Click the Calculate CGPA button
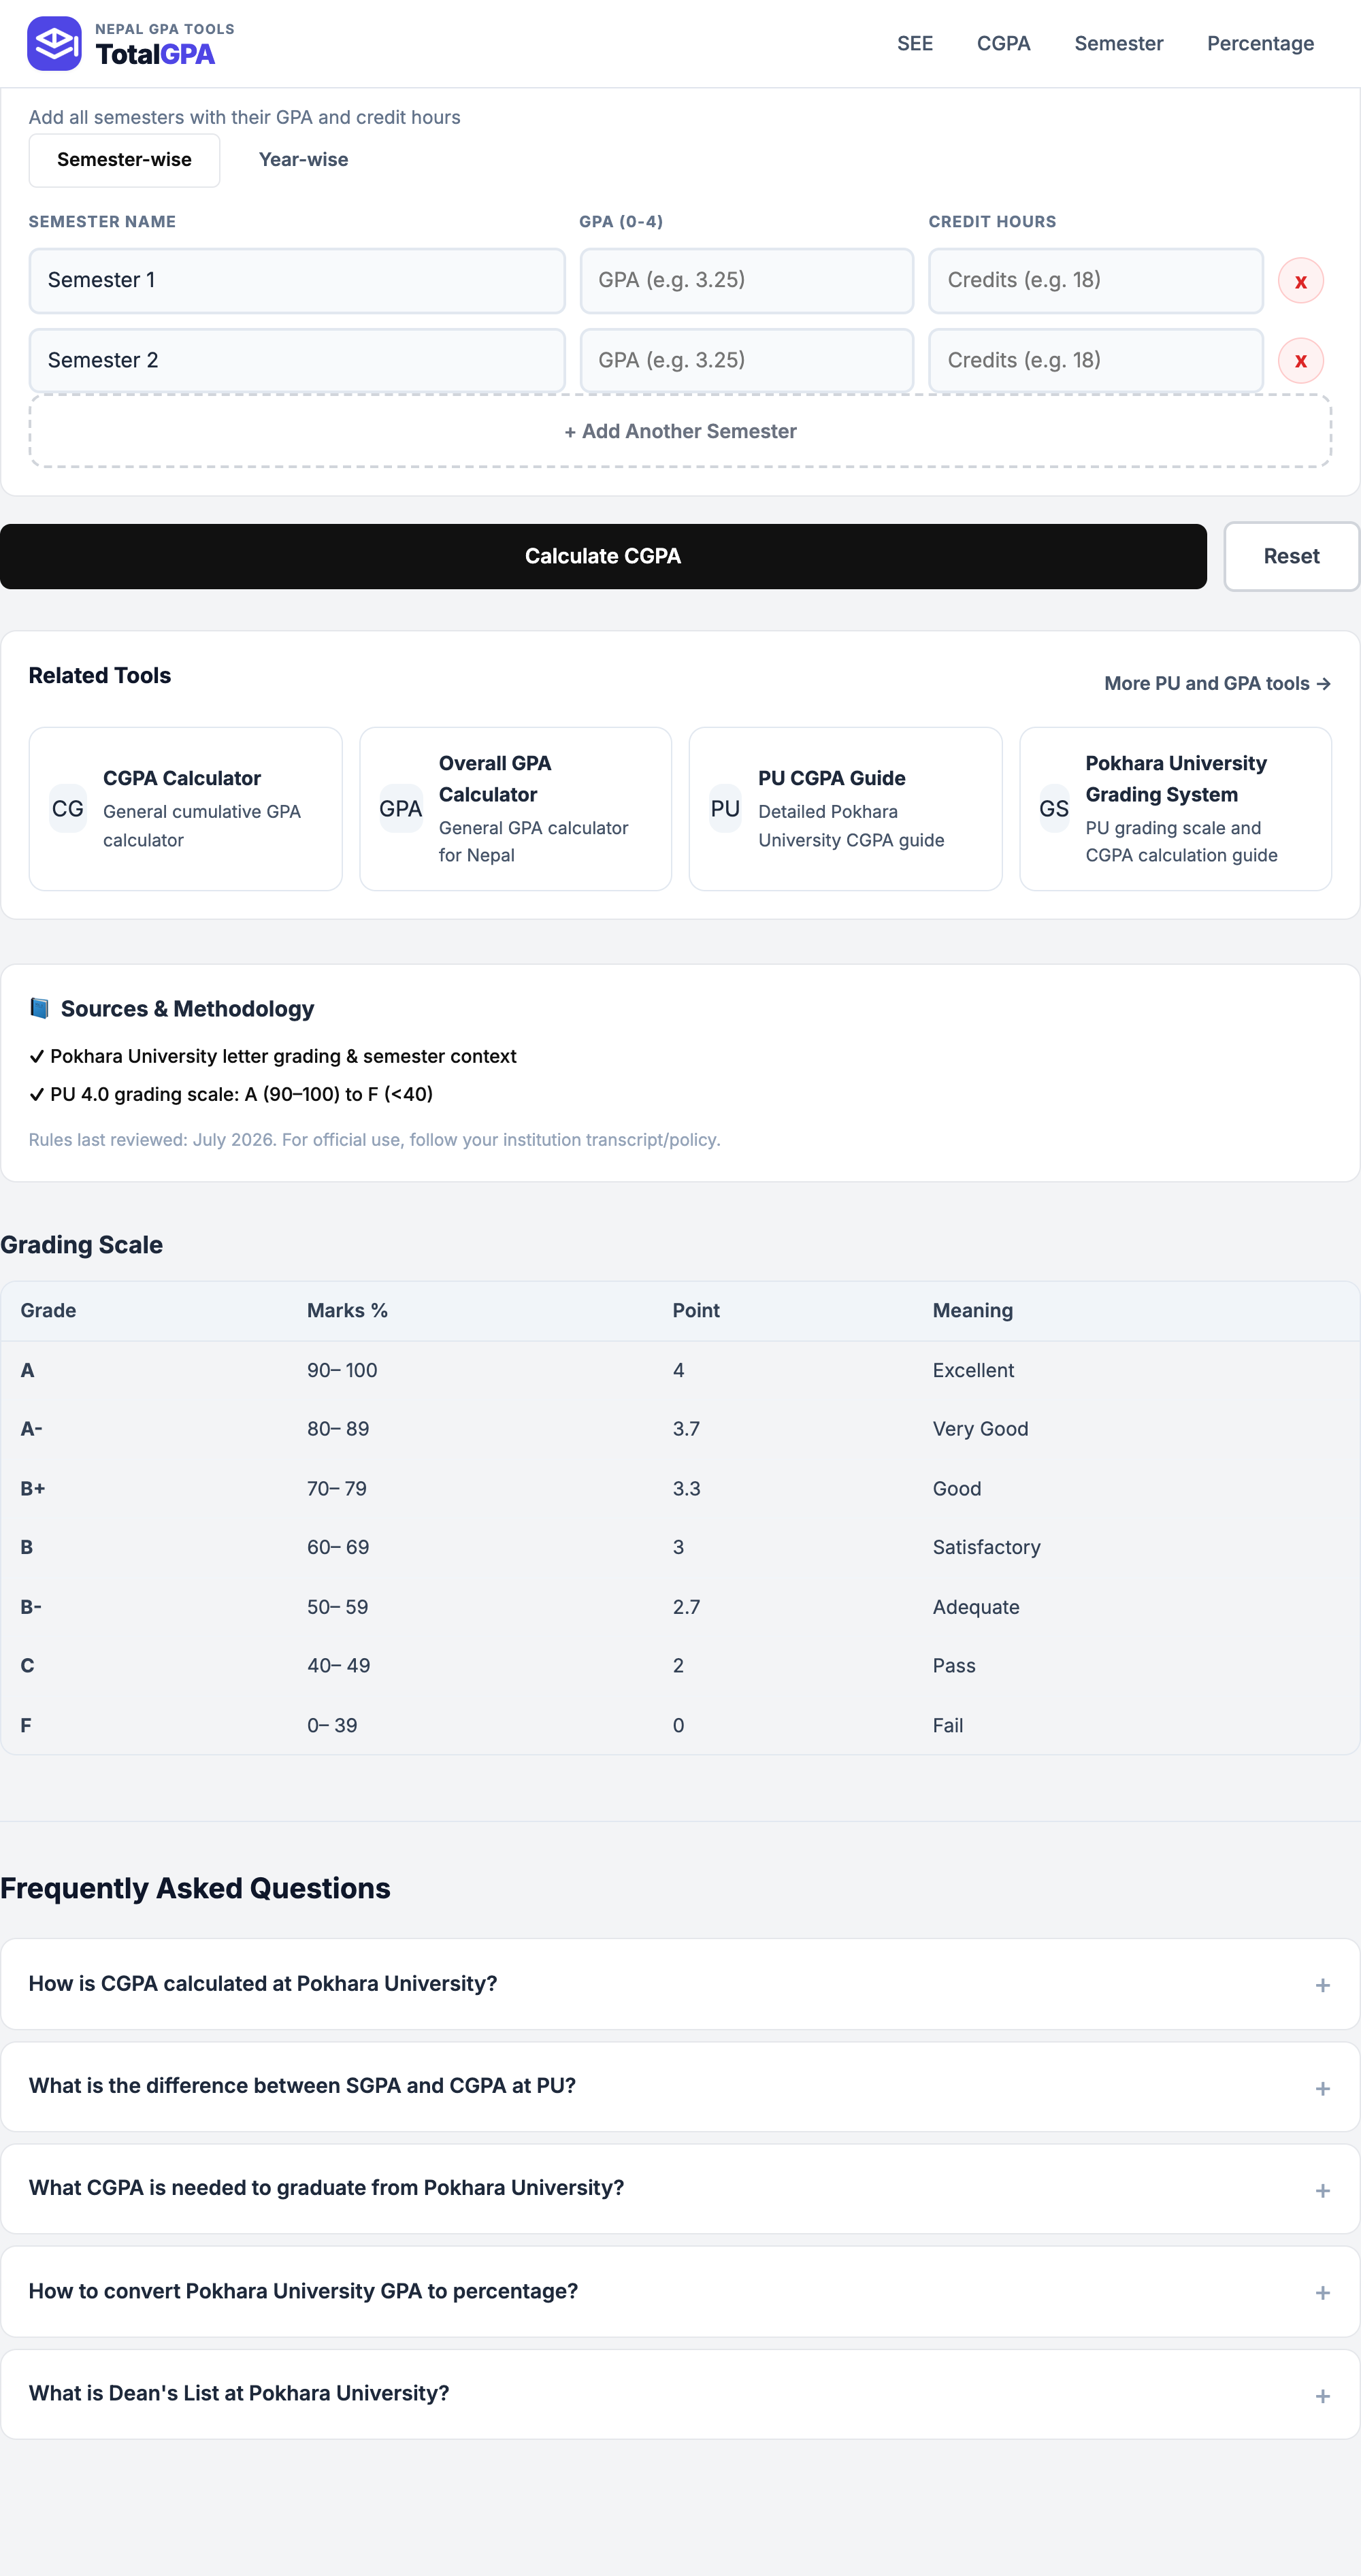Viewport: 1361px width, 2576px height. coord(603,556)
